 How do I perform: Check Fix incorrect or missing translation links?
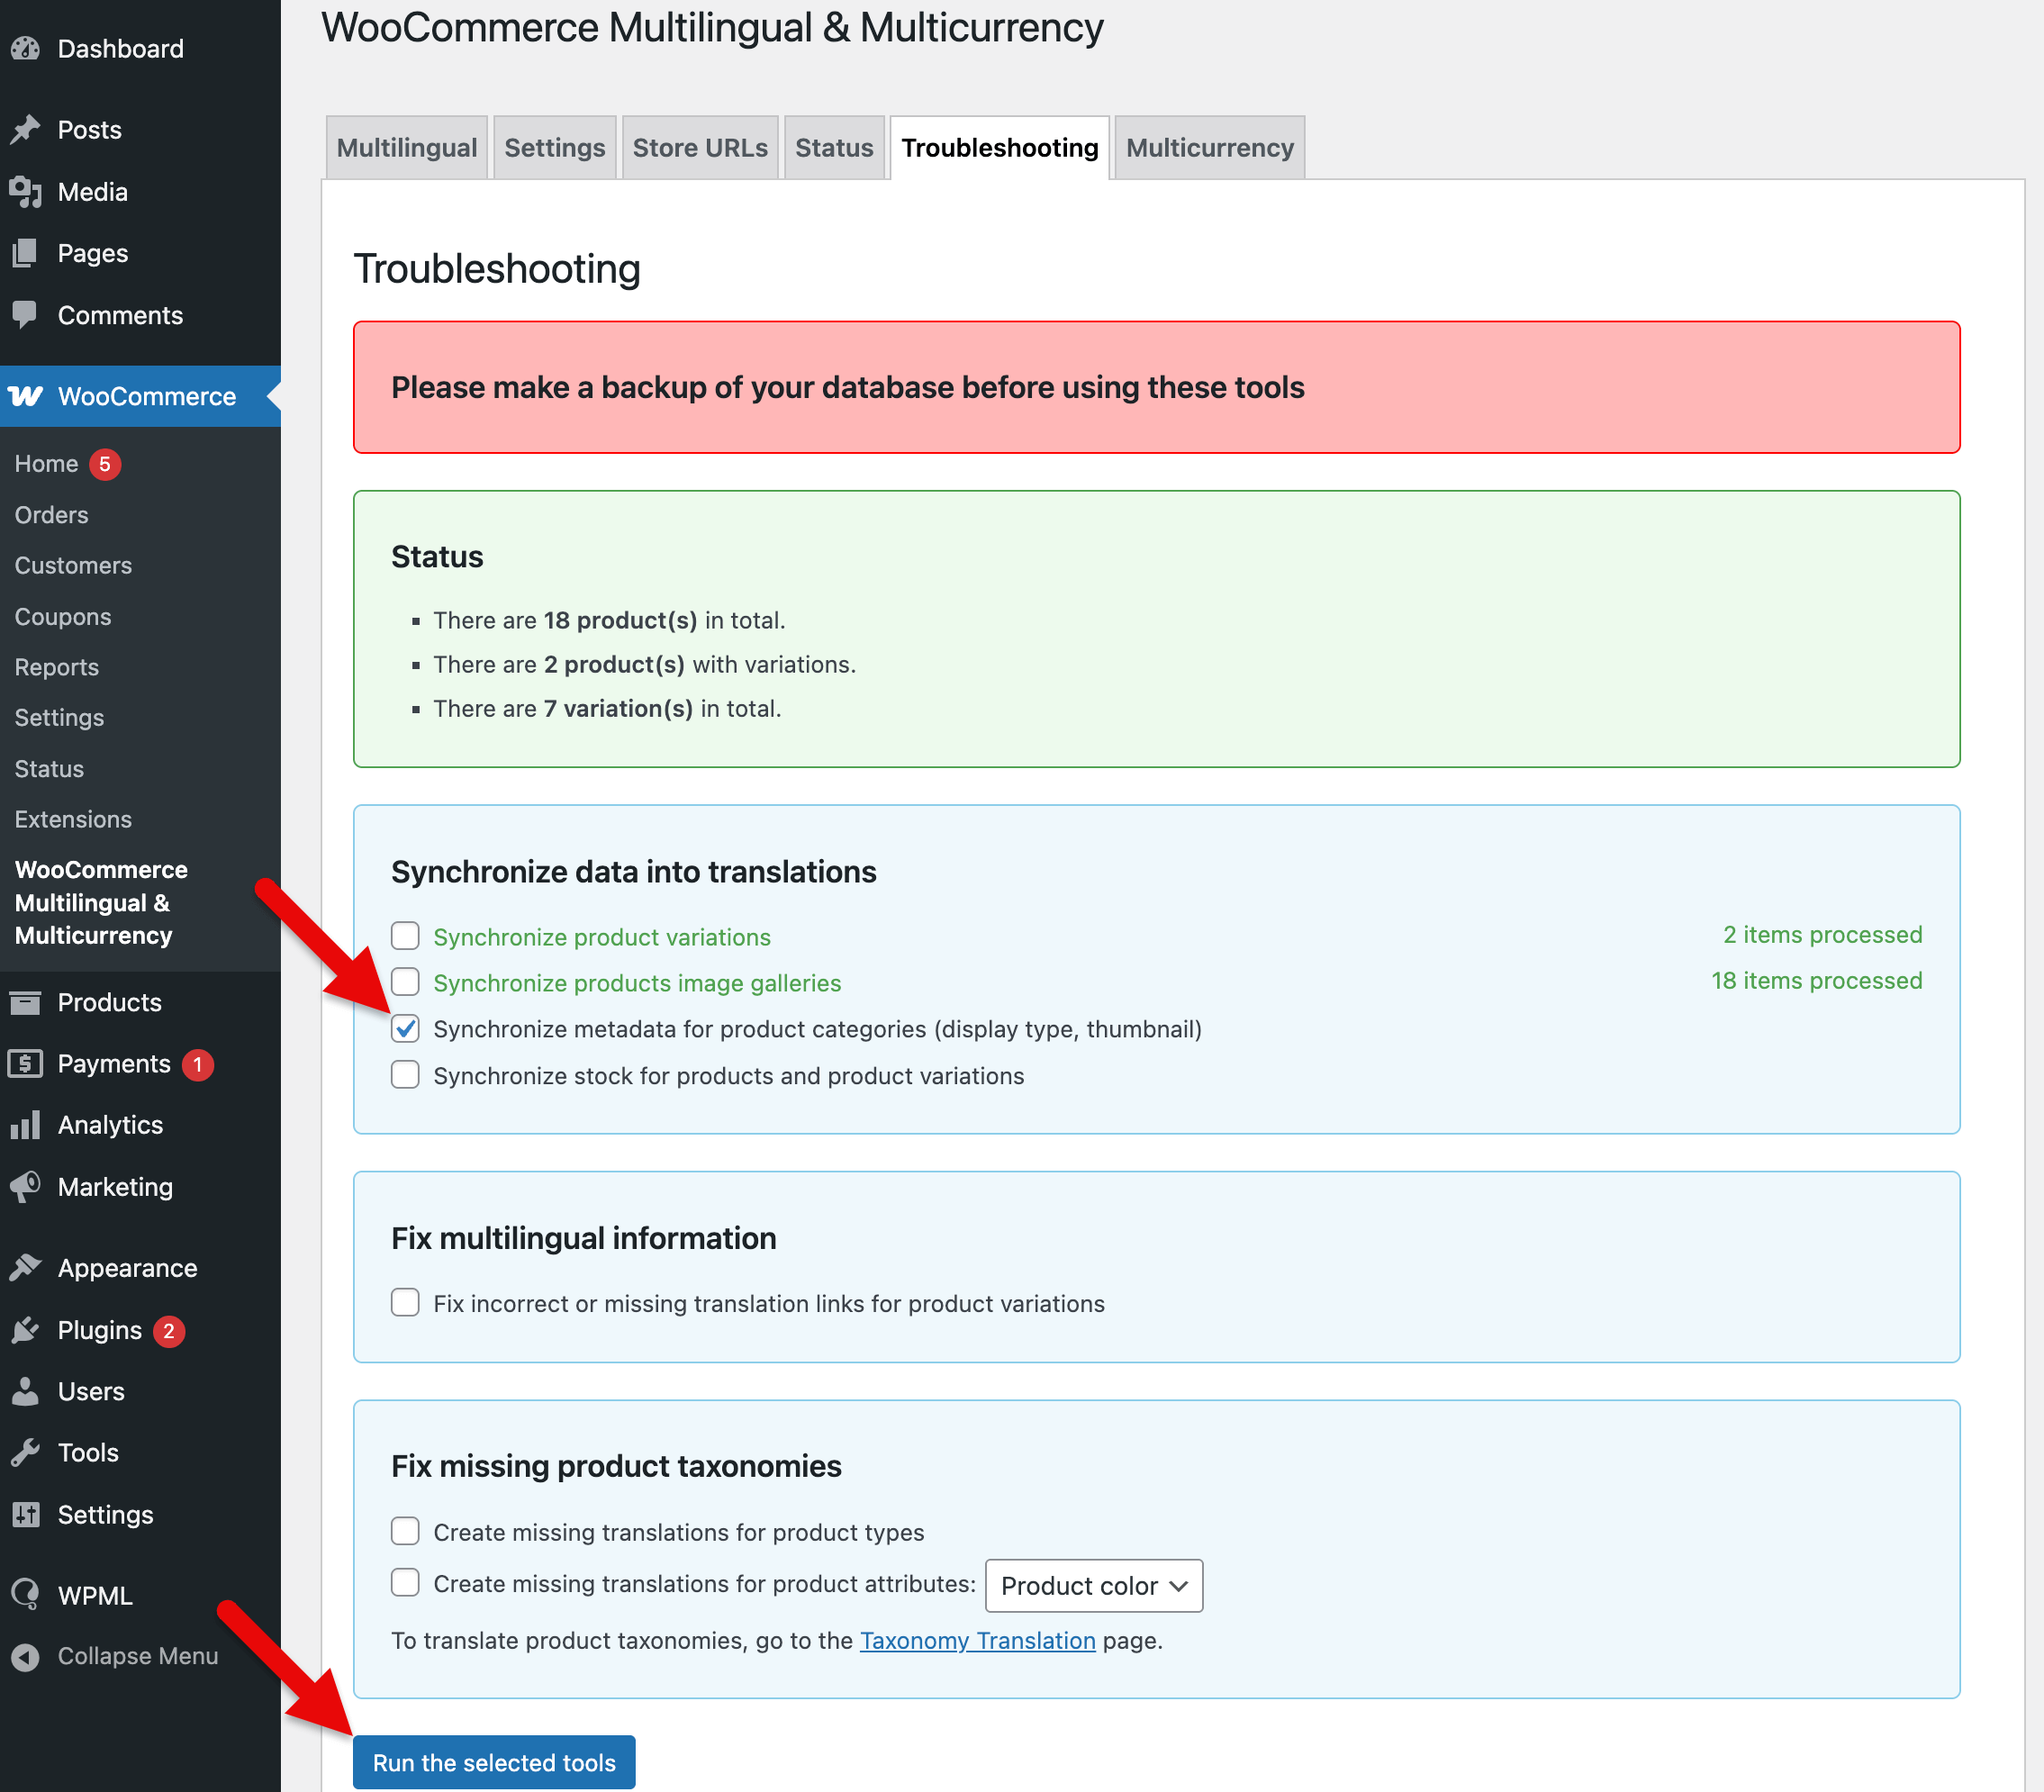(405, 1303)
